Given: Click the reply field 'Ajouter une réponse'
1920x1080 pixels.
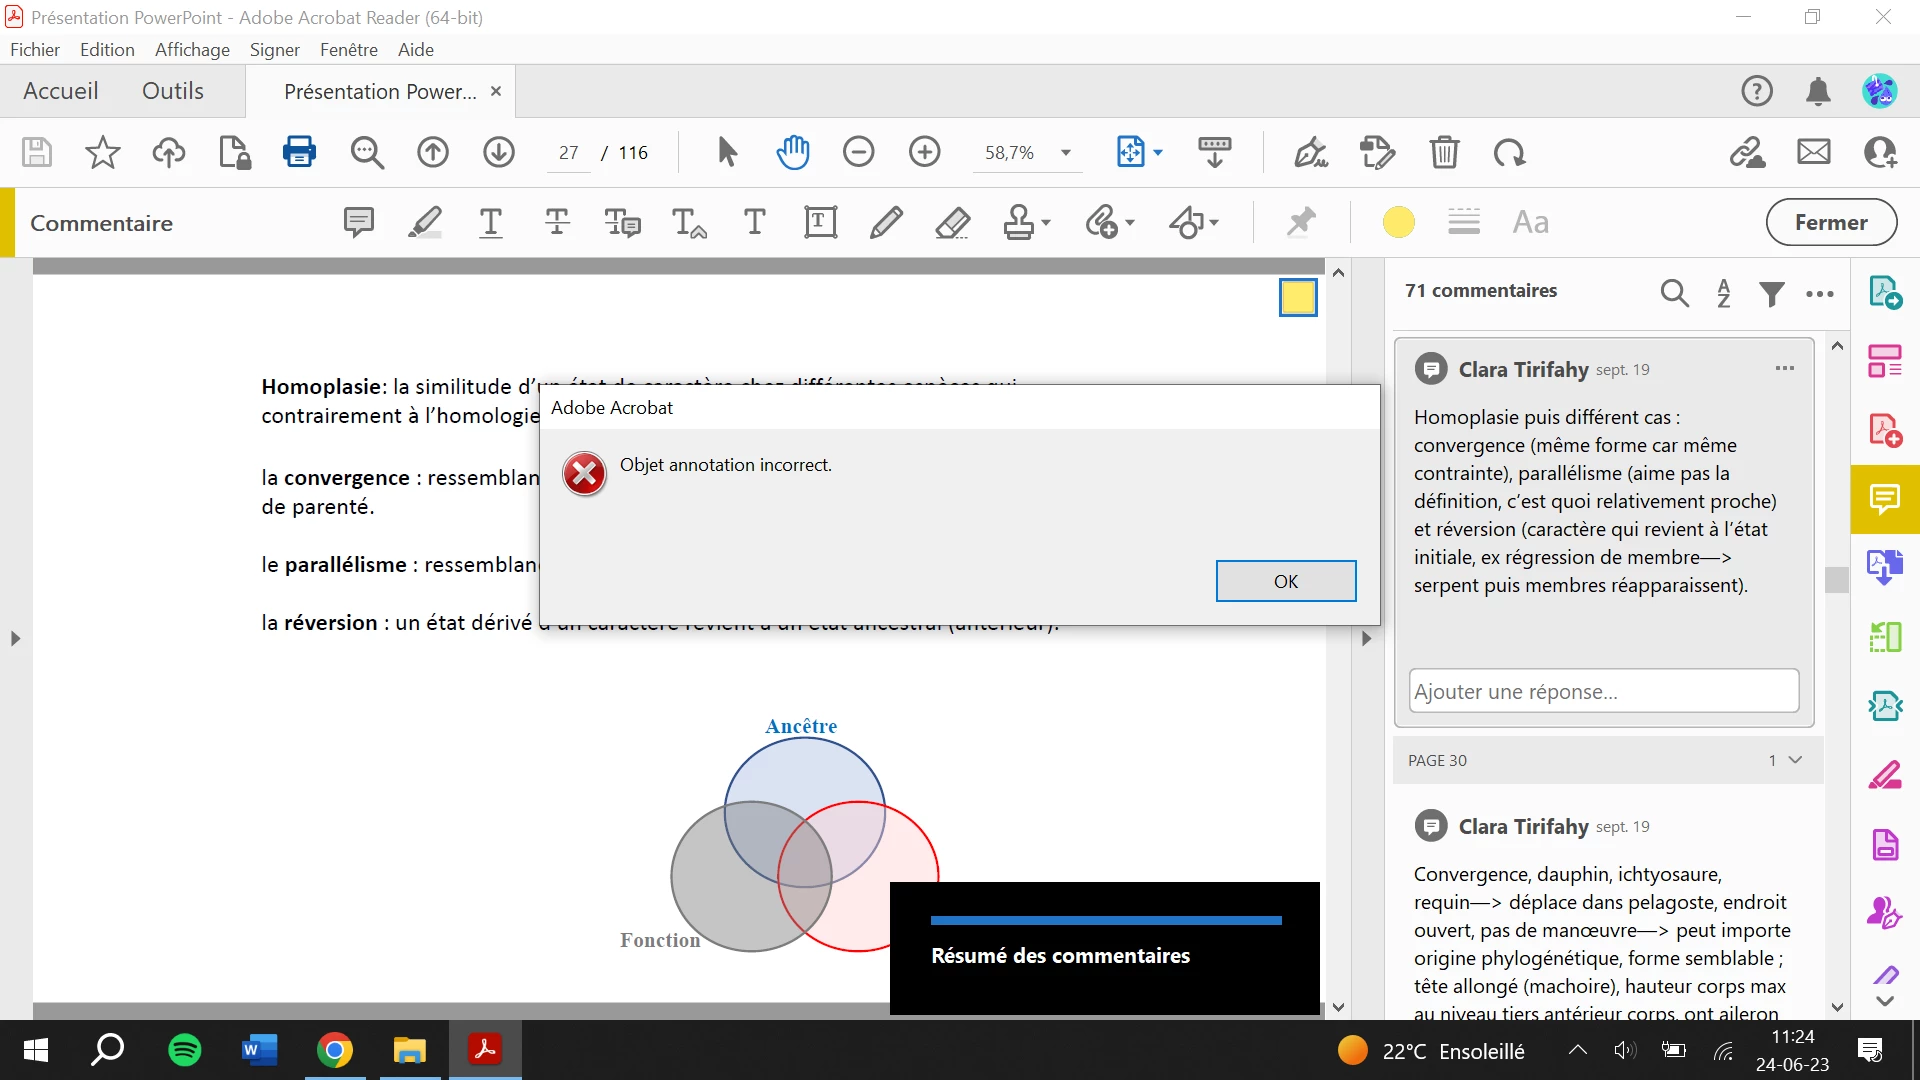Looking at the screenshot, I should tap(1603, 691).
